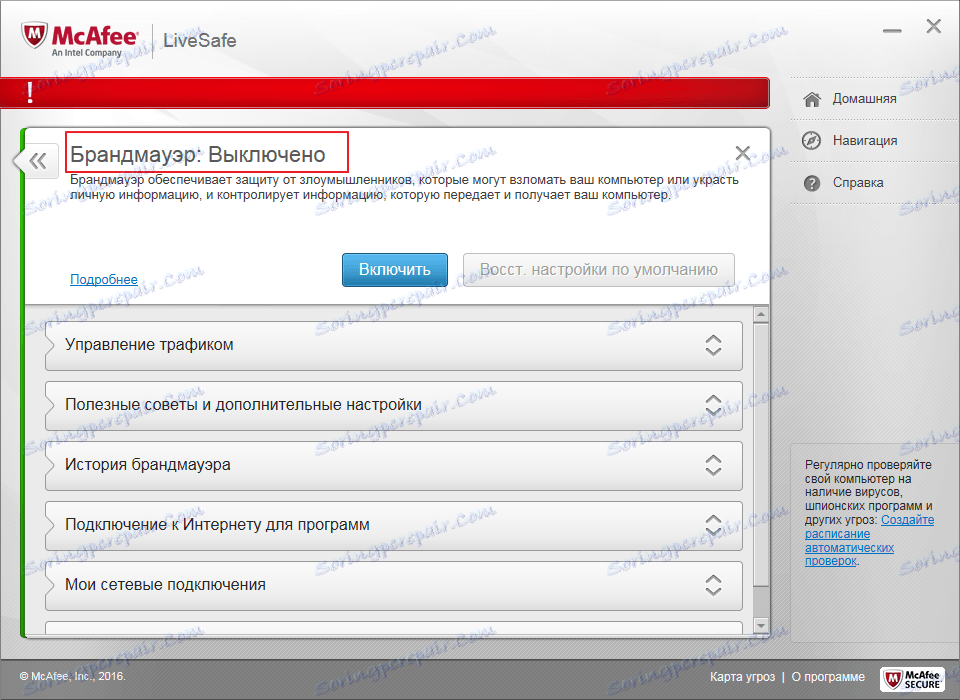
Task: Click the © McAfee, Inc., 2016 text
Action: (72, 676)
